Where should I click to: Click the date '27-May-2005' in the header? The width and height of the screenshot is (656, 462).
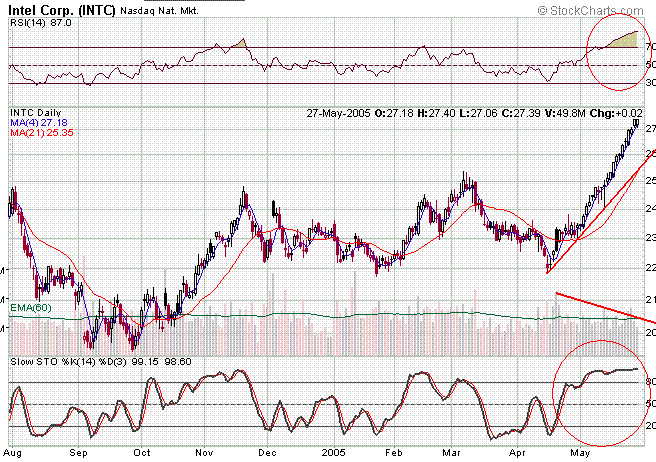click(x=338, y=113)
